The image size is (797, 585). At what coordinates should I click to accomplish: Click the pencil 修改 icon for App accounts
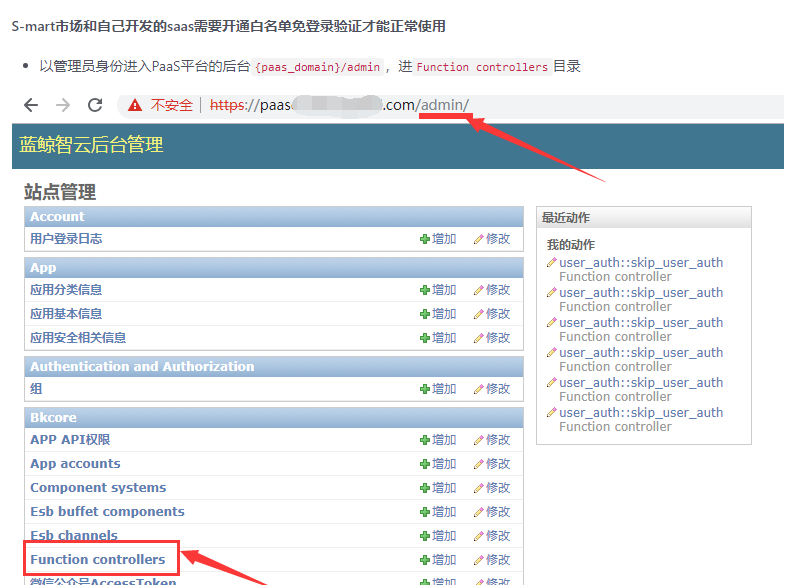(x=478, y=464)
